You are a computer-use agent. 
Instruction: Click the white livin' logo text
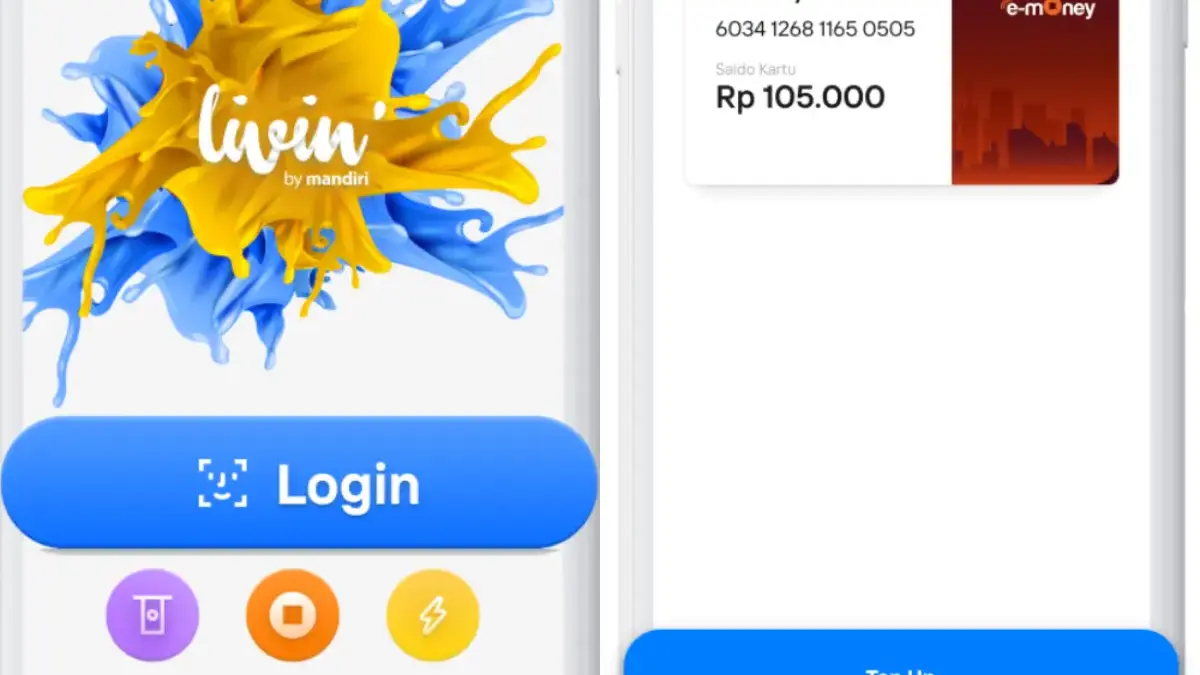tap(284, 128)
